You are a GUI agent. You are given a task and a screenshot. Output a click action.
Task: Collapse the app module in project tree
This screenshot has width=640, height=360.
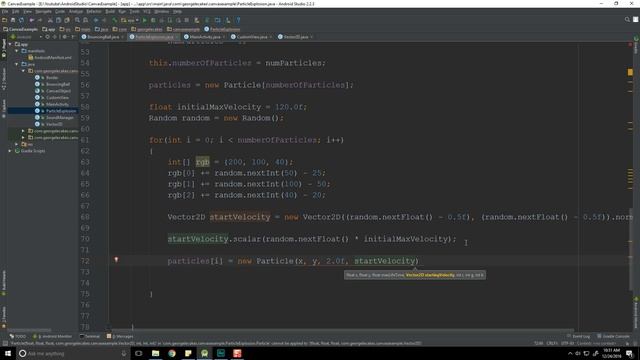[10, 44]
